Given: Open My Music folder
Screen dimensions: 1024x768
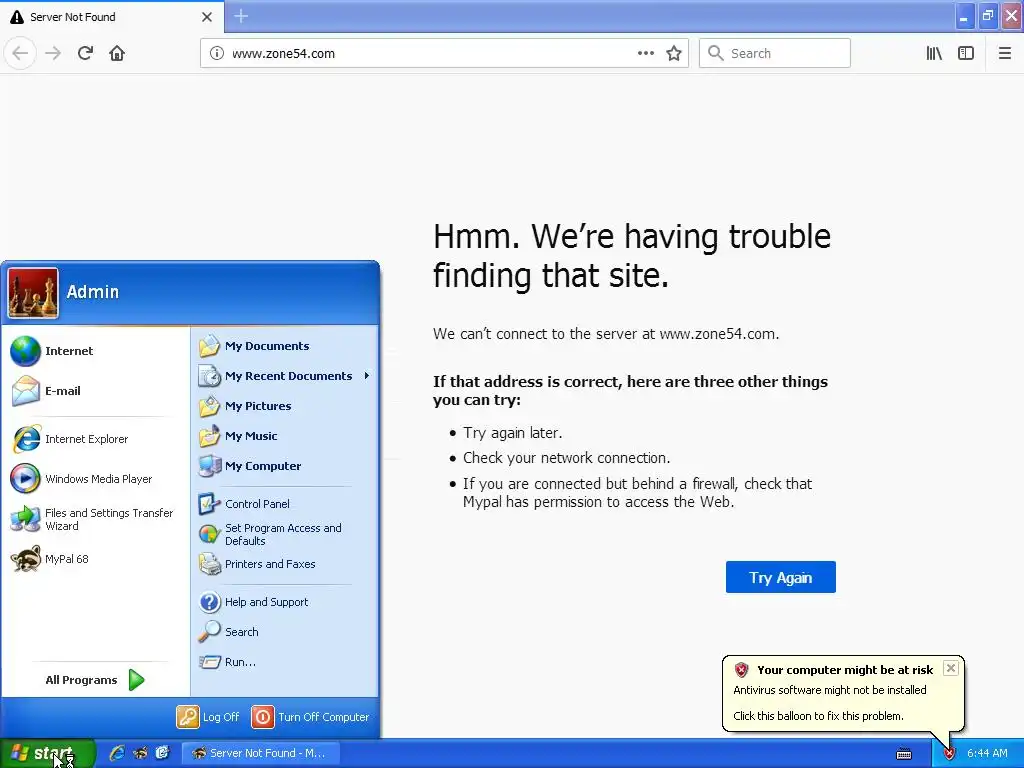Looking at the screenshot, I should (x=285, y=436).
